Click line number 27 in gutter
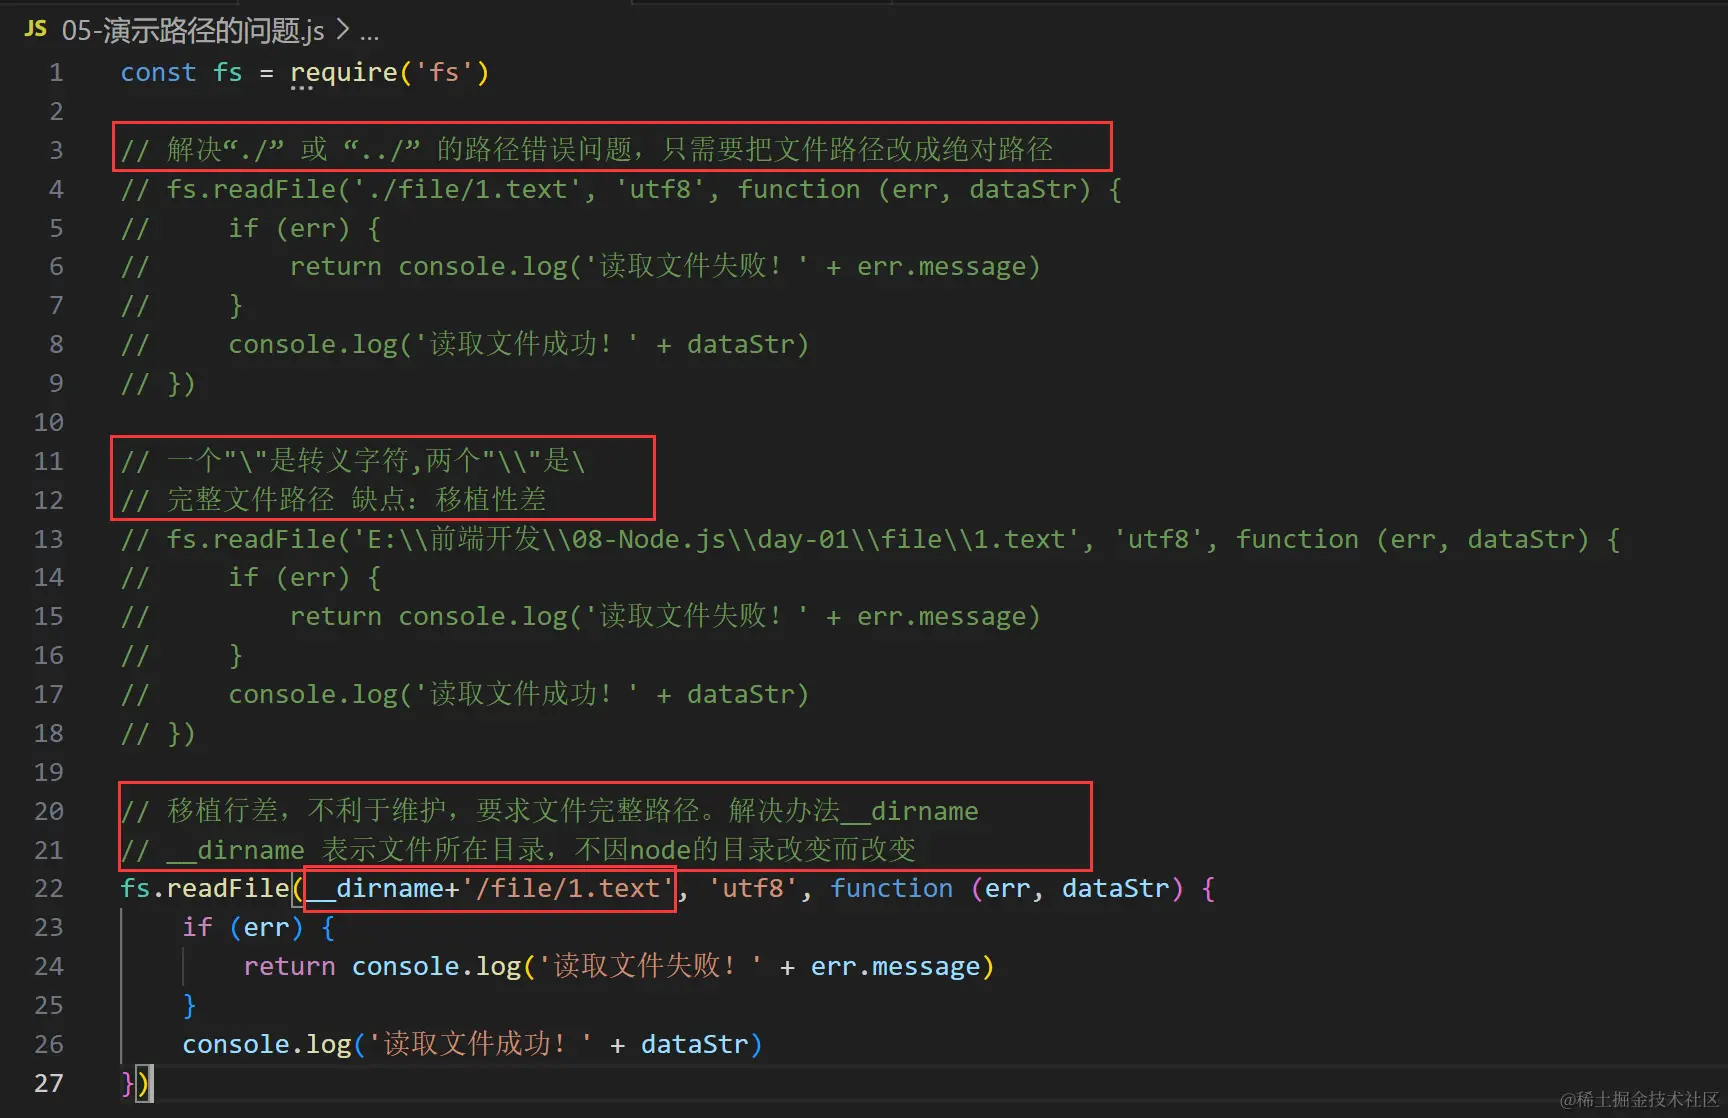Image resolution: width=1728 pixels, height=1118 pixels. [48, 1083]
